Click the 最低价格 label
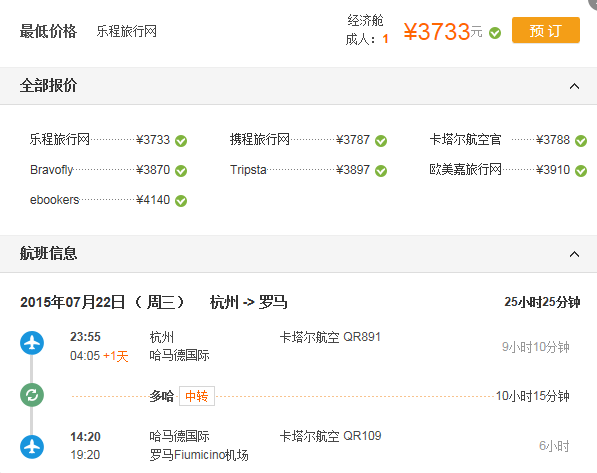The image size is (597, 473). point(48,31)
